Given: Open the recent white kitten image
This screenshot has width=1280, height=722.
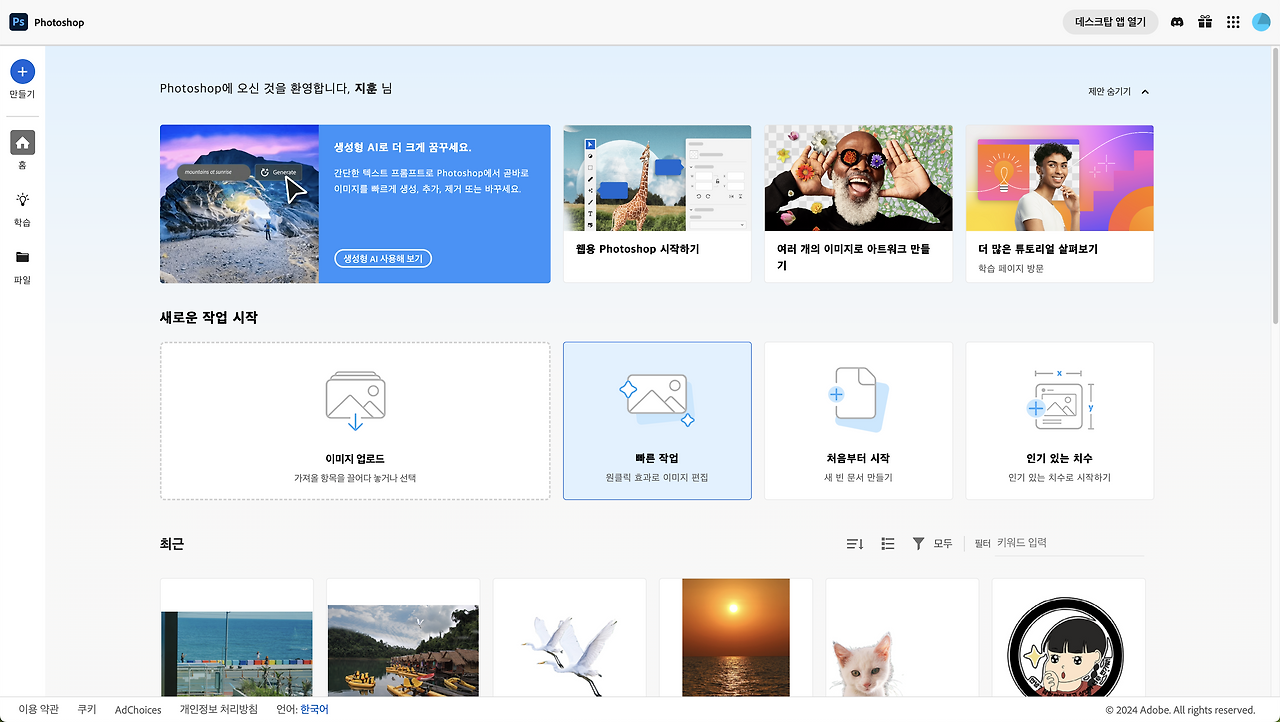Looking at the screenshot, I should pyautogui.click(x=869, y=665).
